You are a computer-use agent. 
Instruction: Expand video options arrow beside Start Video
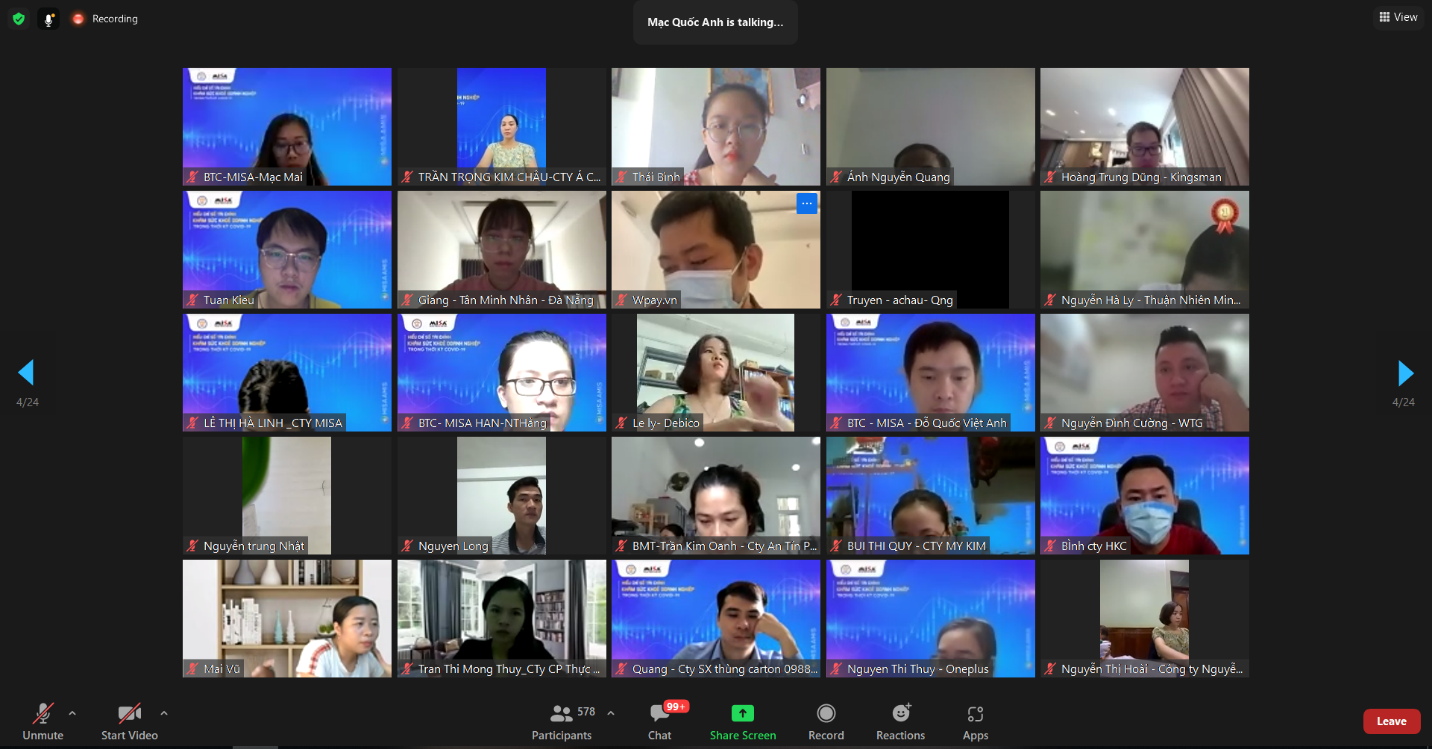[x=164, y=713]
